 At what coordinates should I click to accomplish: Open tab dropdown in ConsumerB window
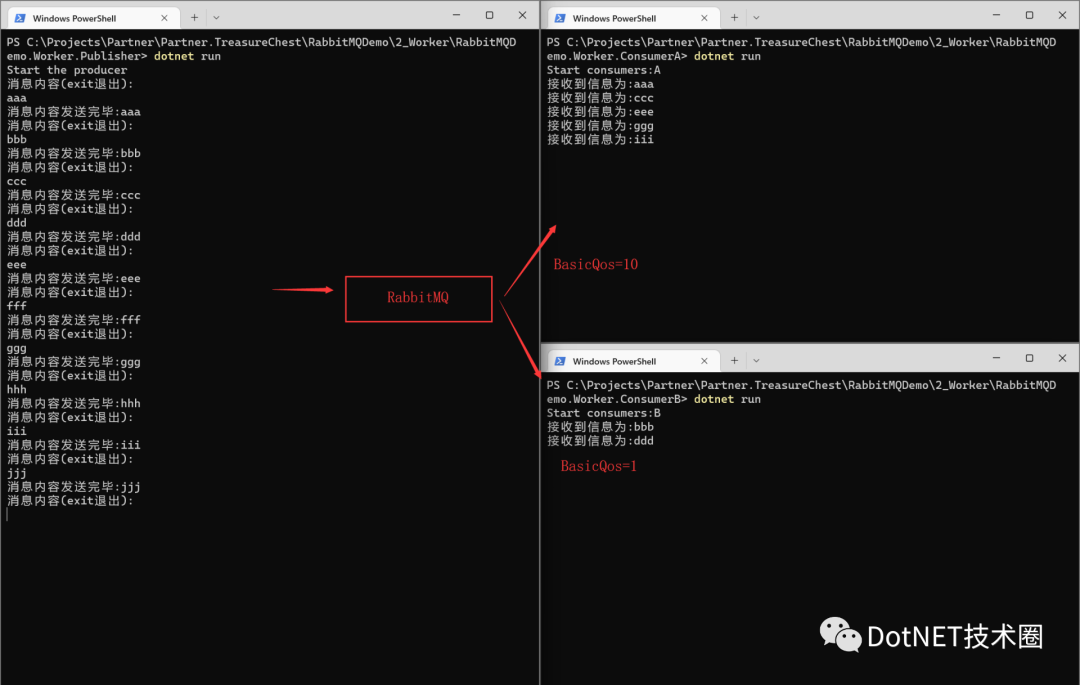[756, 361]
